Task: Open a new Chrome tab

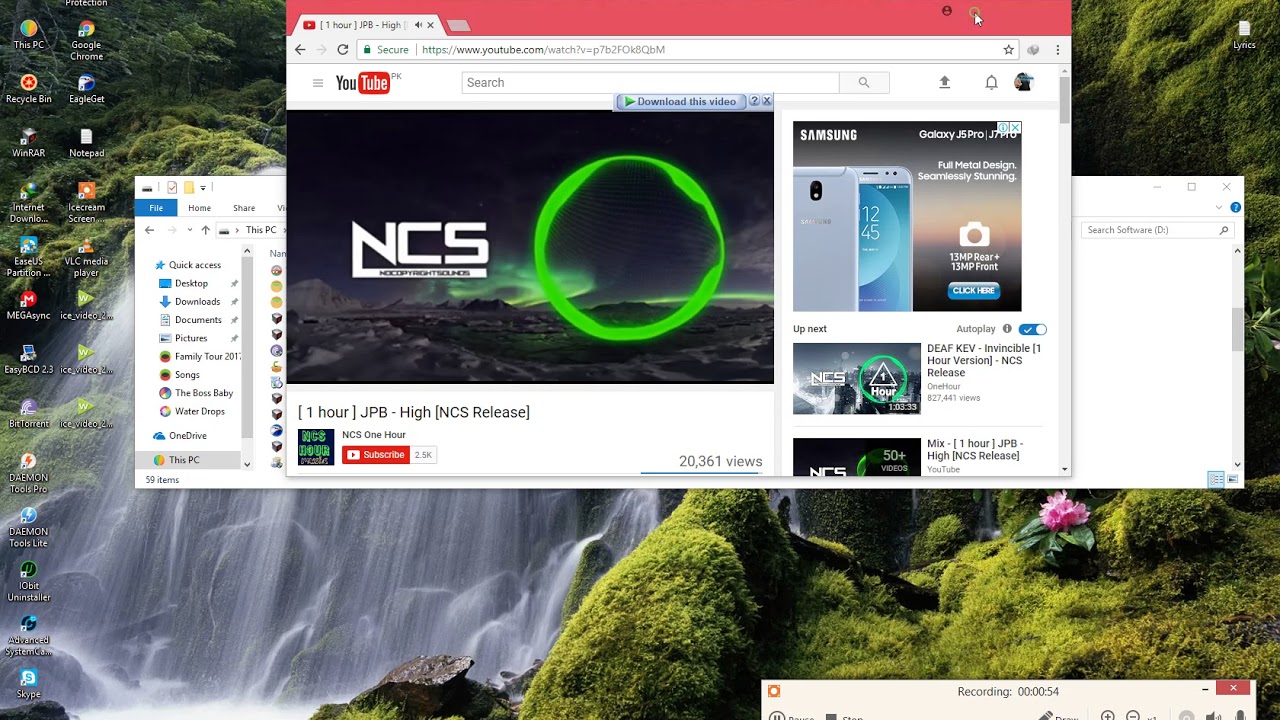Action: (458, 25)
